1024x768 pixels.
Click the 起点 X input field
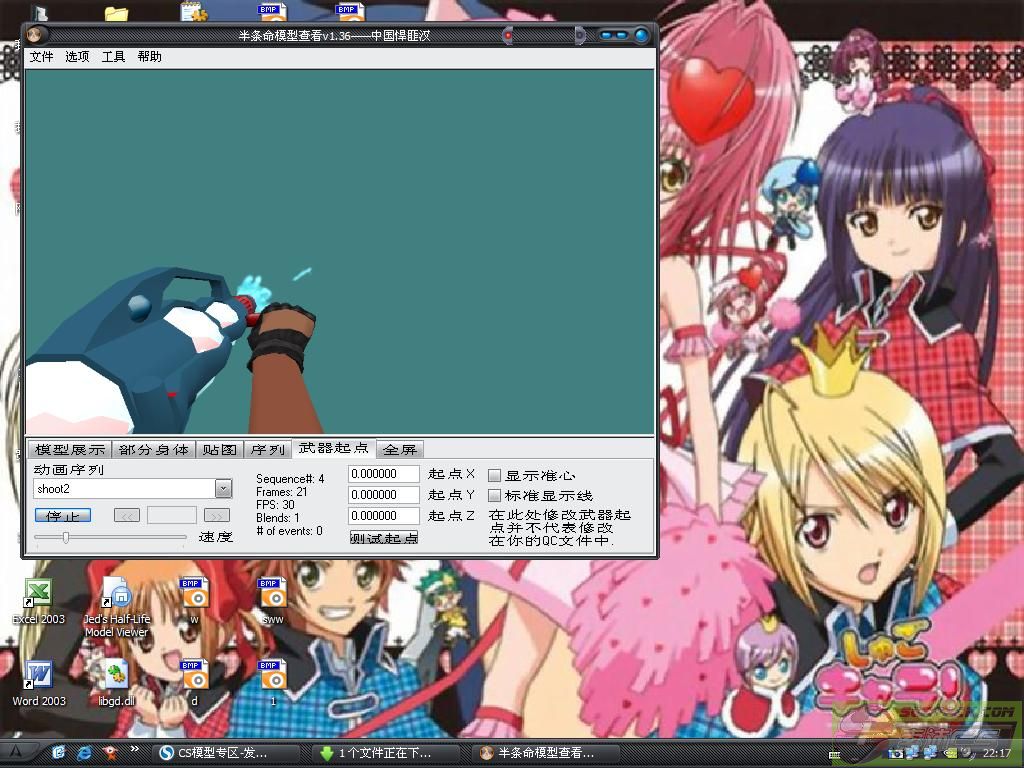click(383, 474)
